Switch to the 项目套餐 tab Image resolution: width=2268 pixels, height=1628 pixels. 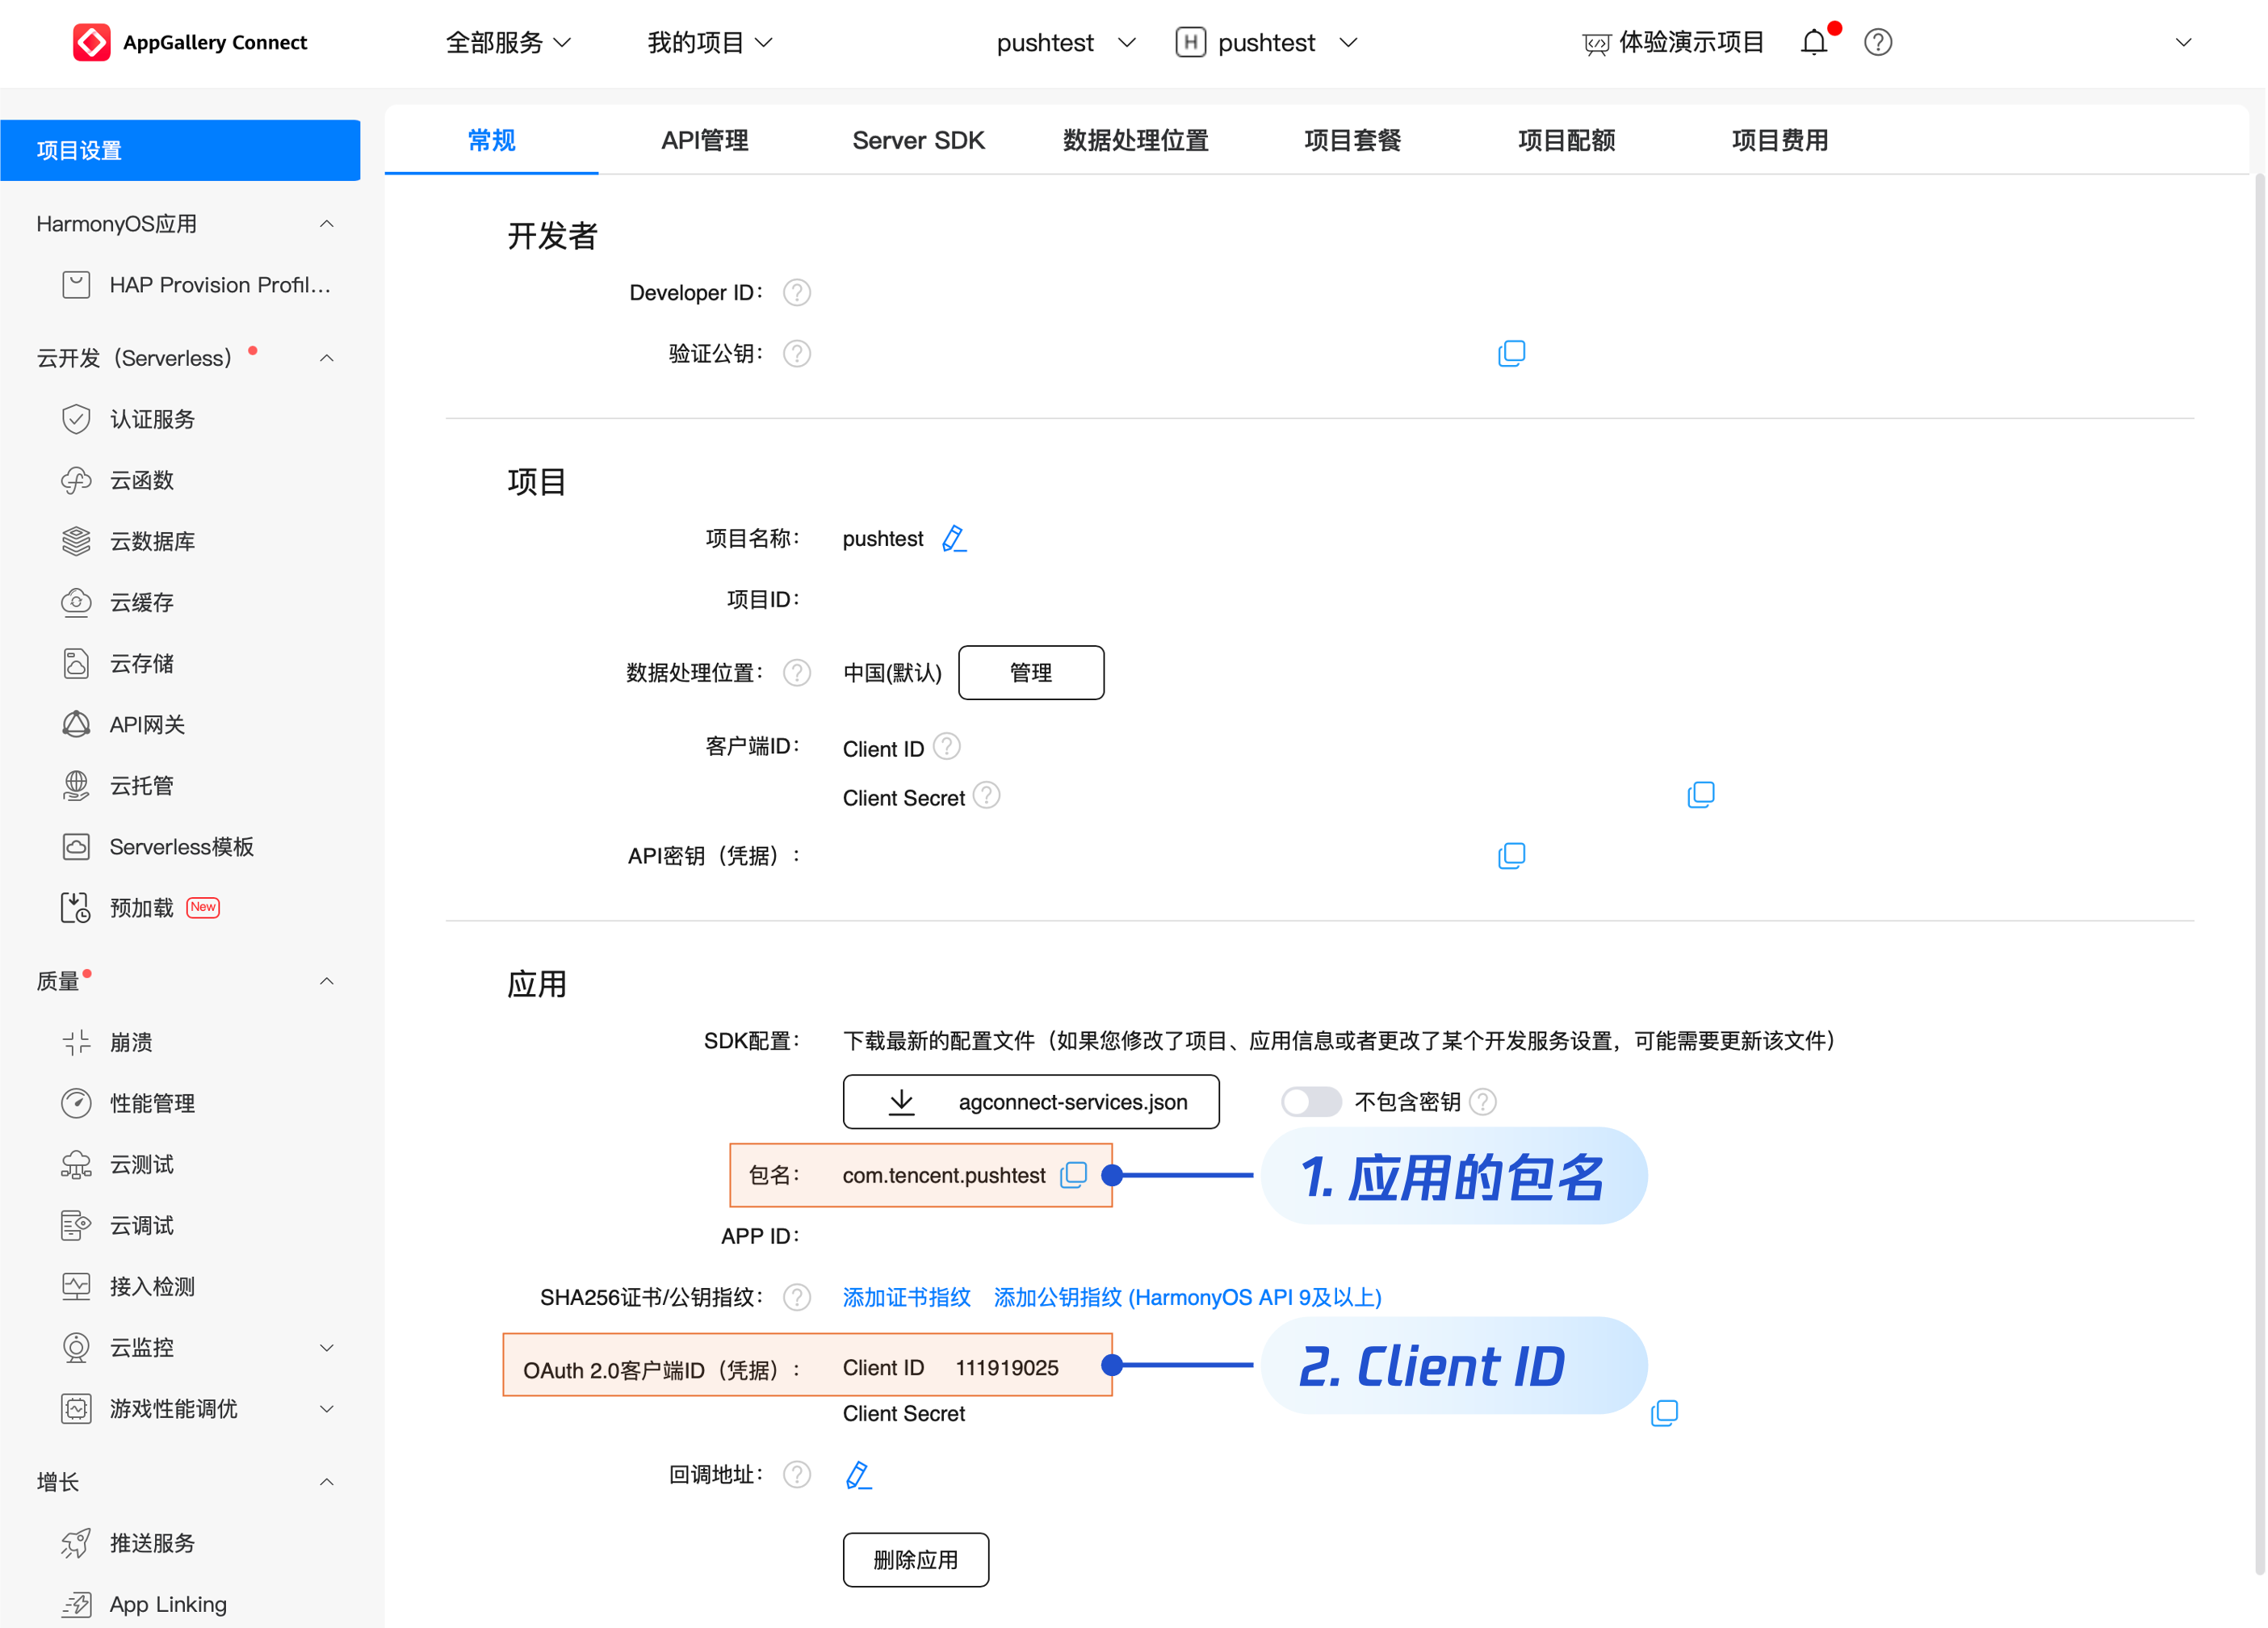click(1352, 141)
